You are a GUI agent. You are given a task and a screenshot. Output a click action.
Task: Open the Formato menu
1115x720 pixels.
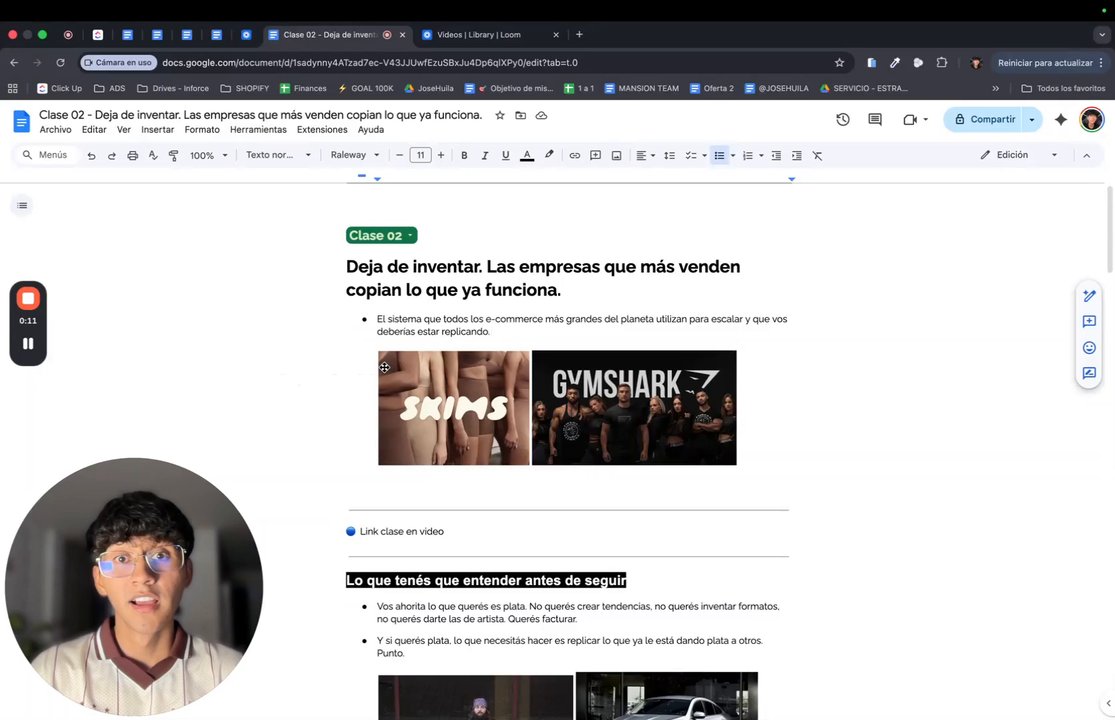tap(202, 129)
